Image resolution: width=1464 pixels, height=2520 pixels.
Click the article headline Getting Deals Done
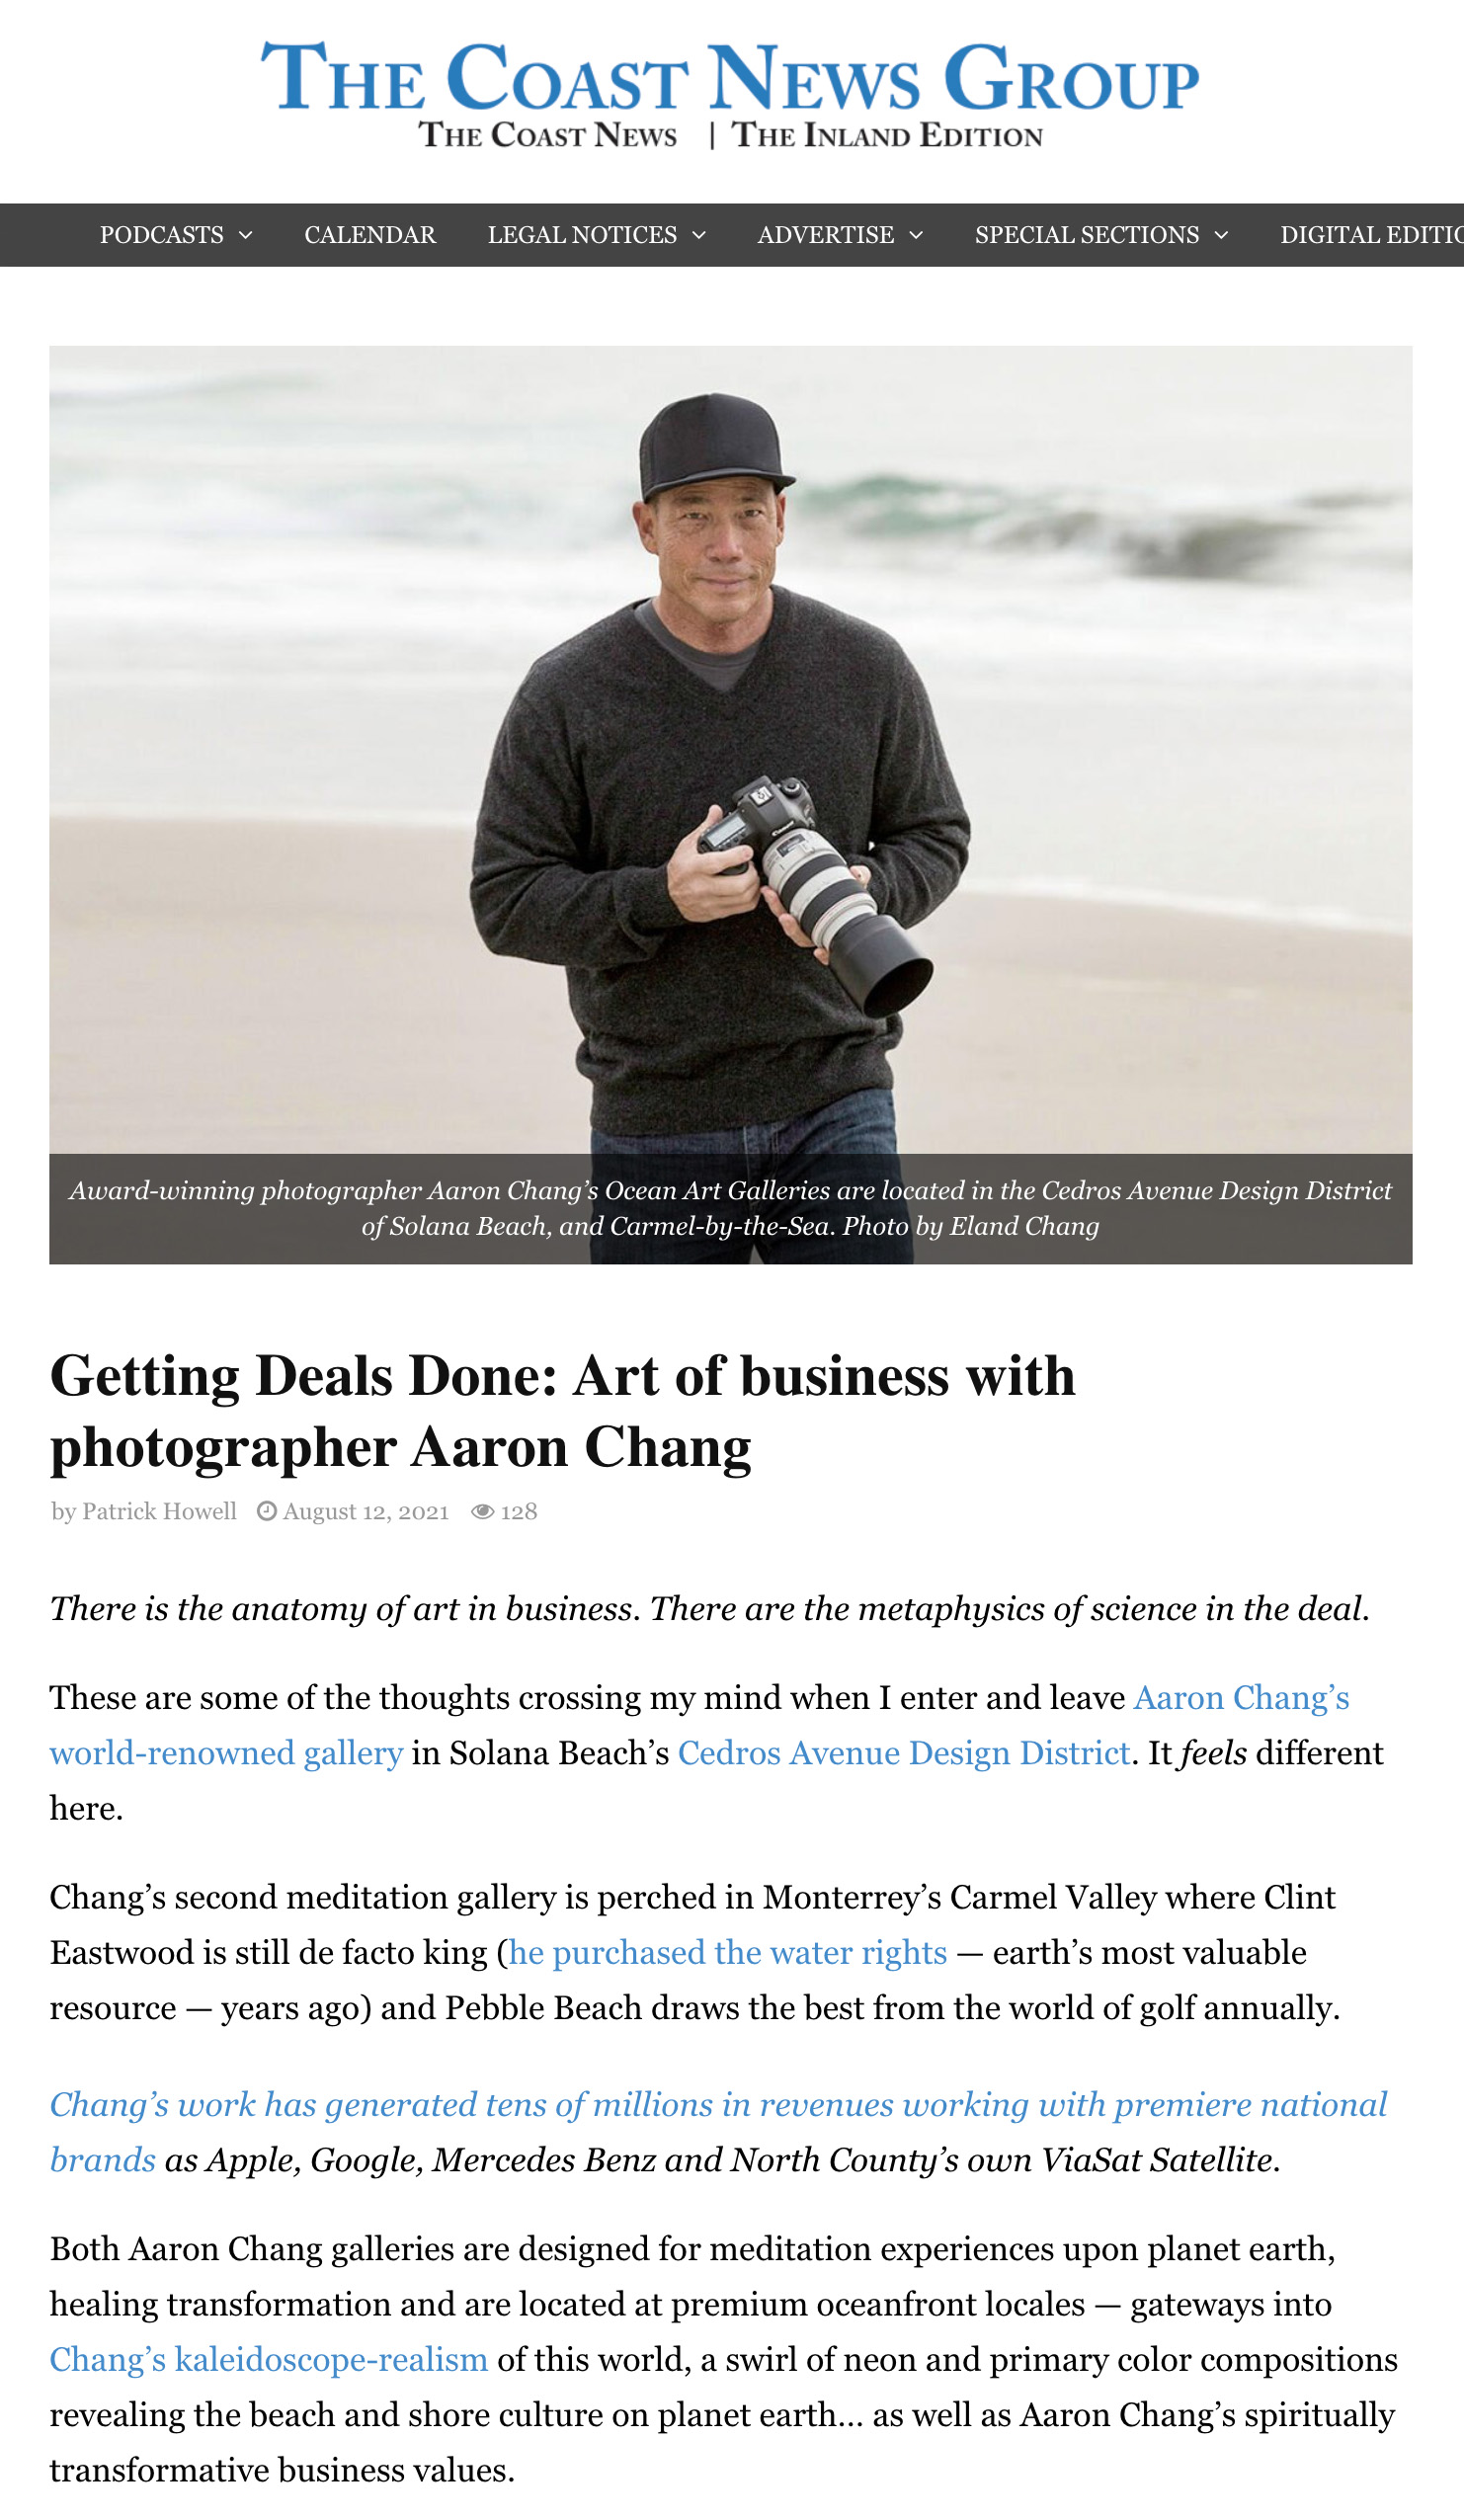point(563,1411)
